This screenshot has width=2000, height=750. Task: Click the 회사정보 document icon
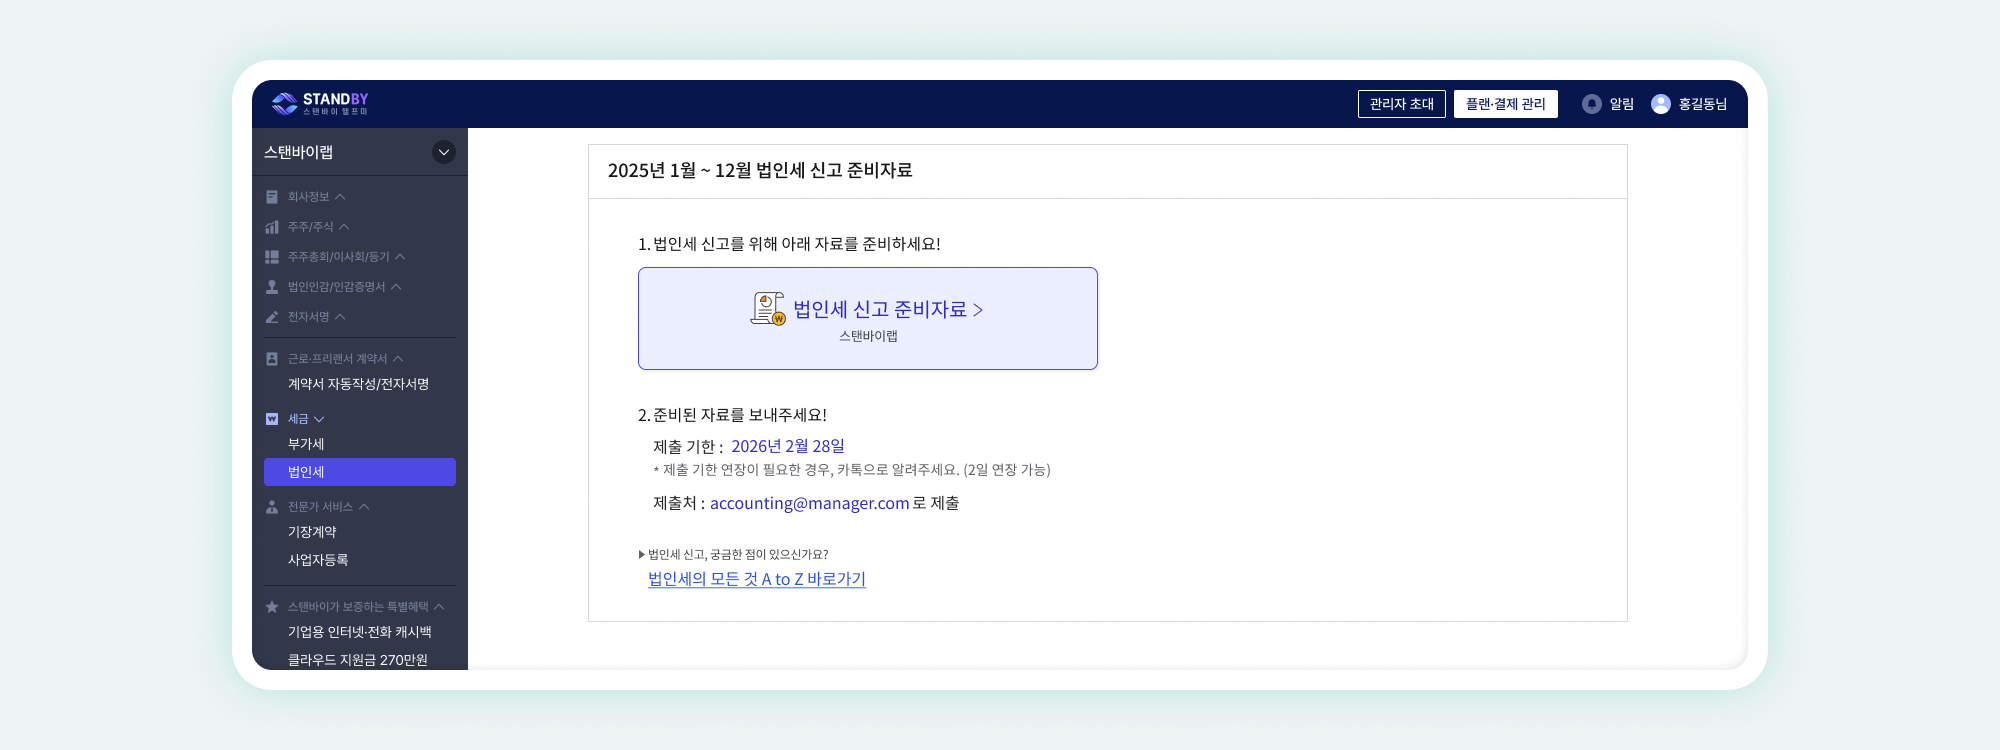[272, 197]
